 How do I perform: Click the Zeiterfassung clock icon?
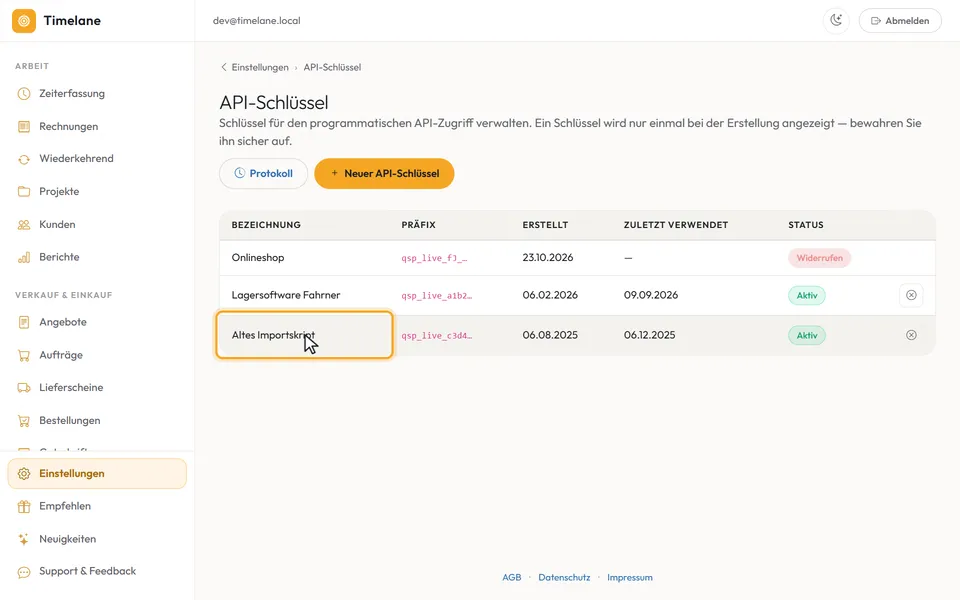pyautogui.click(x=24, y=94)
